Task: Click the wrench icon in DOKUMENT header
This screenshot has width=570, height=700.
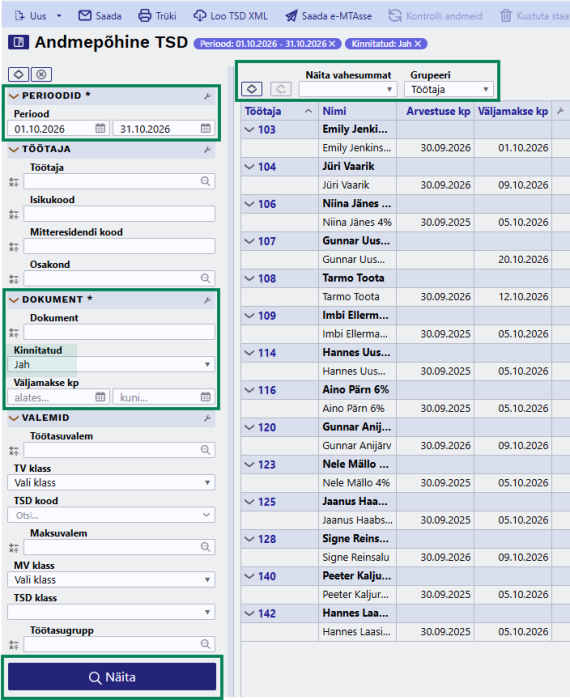Action: coord(207,300)
